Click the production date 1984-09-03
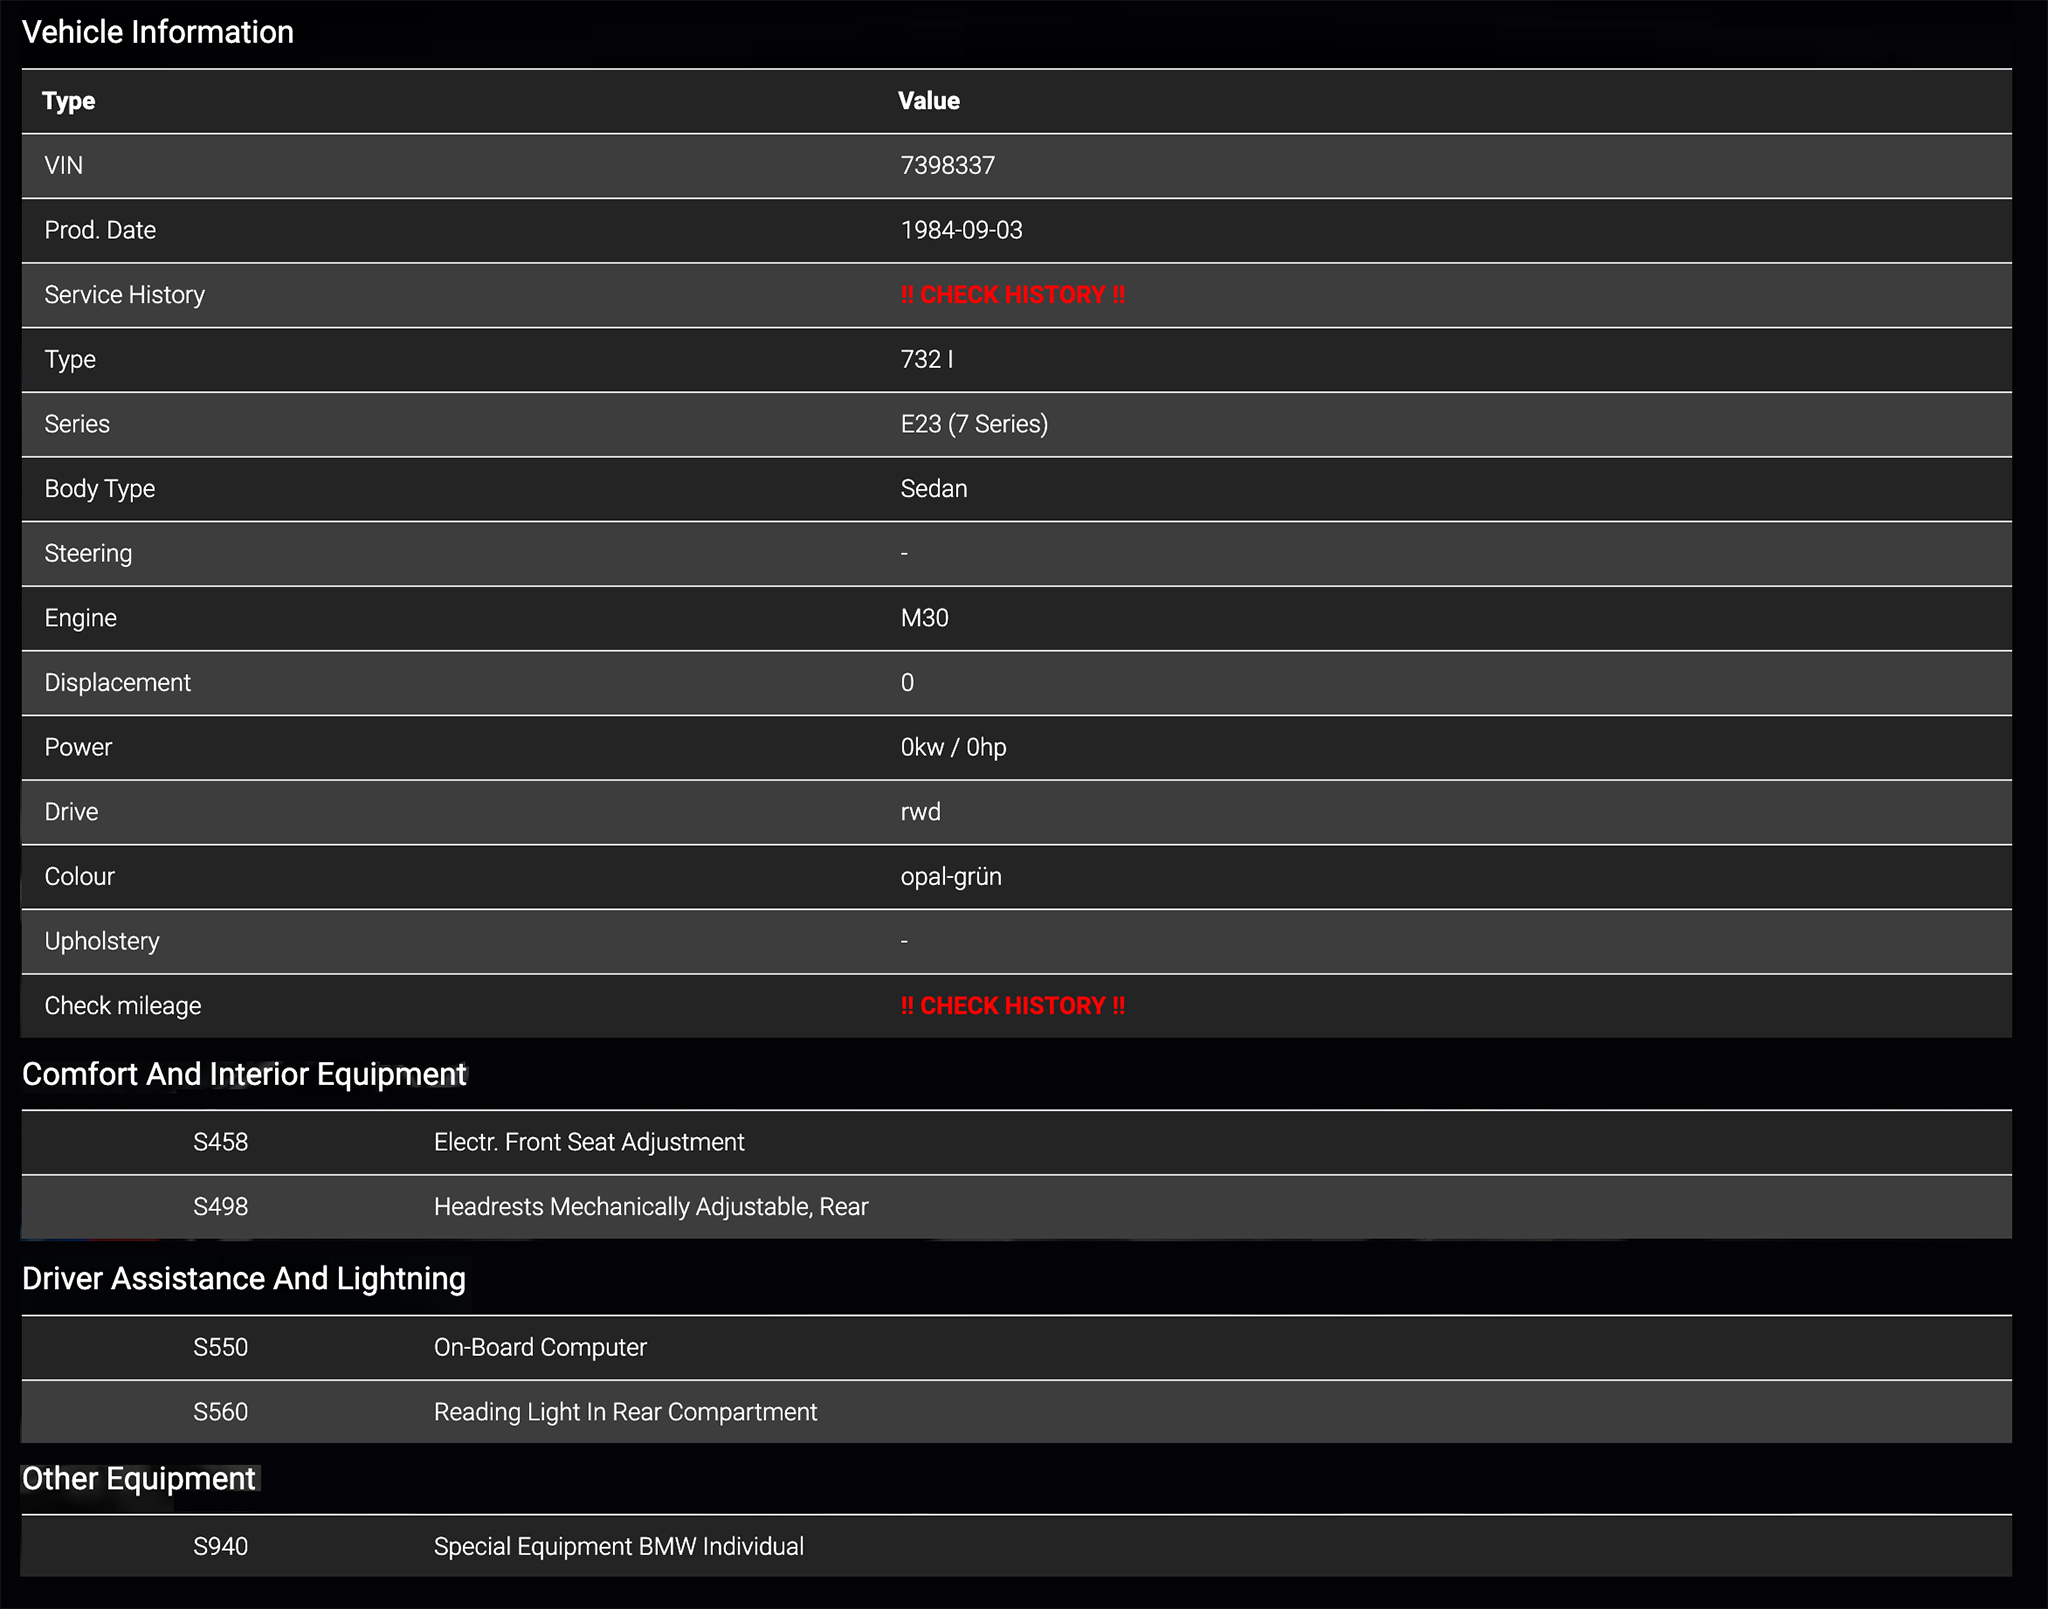Viewport: 2048px width, 1609px height. tap(961, 230)
